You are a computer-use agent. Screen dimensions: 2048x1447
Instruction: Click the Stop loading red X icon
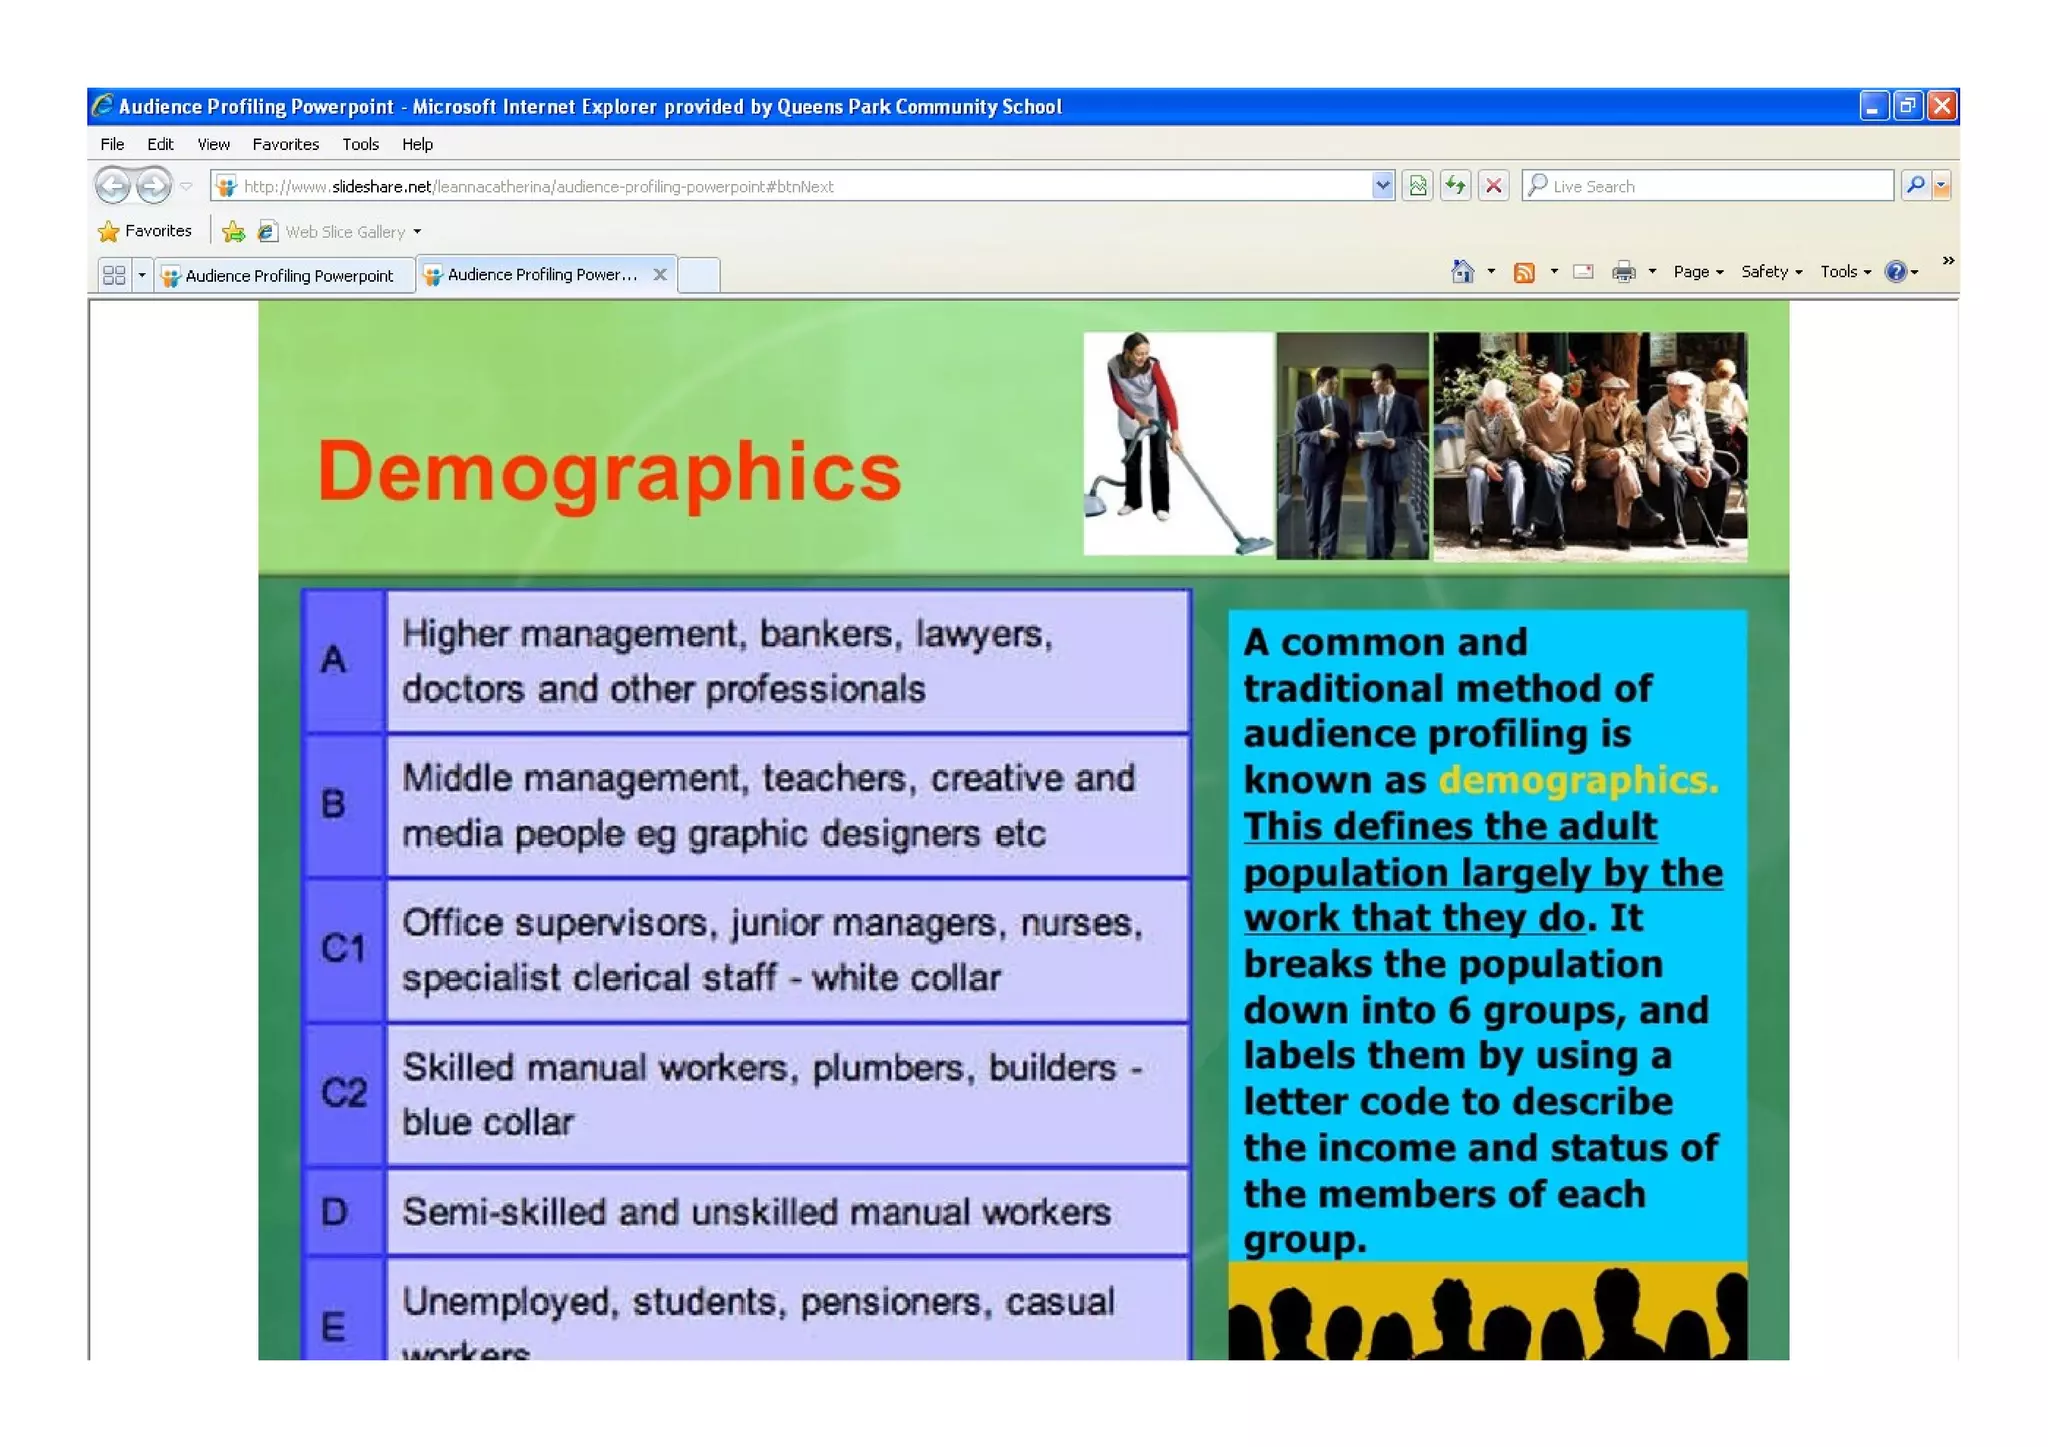[1493, 186]
